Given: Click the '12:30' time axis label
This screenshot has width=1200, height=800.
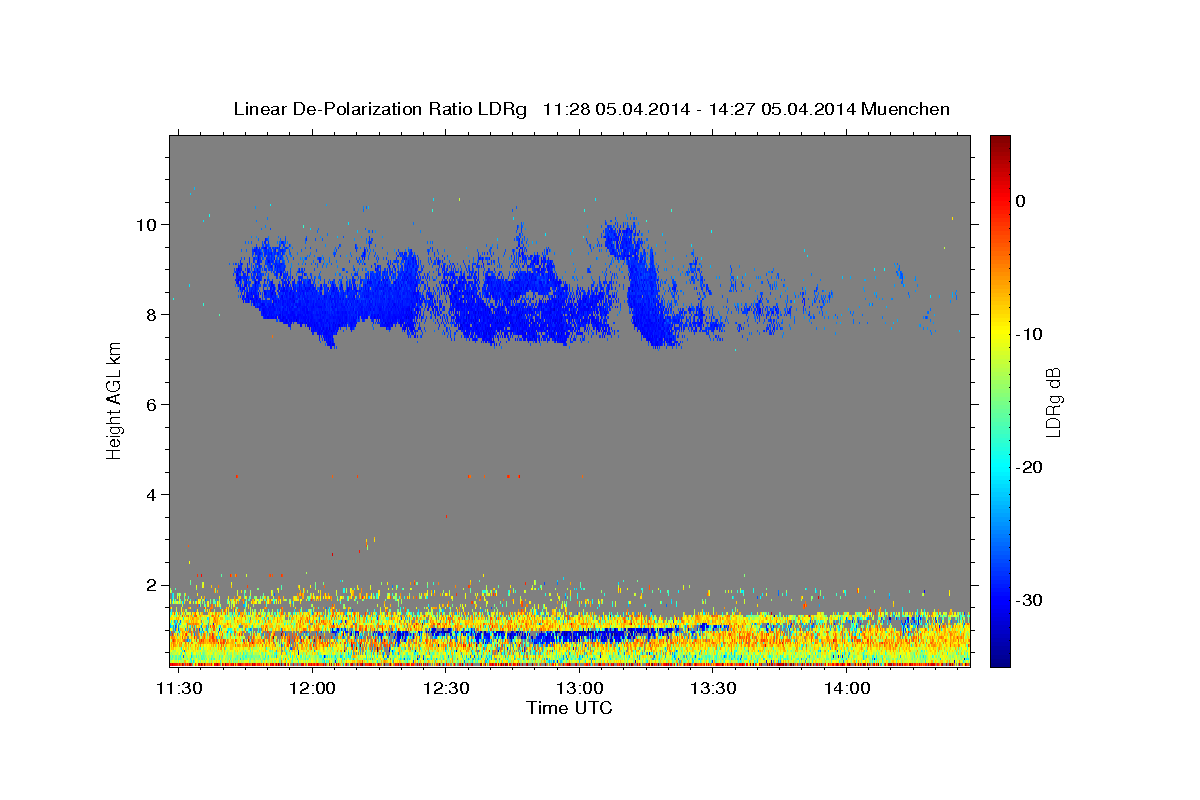Looking at the screenshot, I should pyautogui.click(x=446, y=688).
